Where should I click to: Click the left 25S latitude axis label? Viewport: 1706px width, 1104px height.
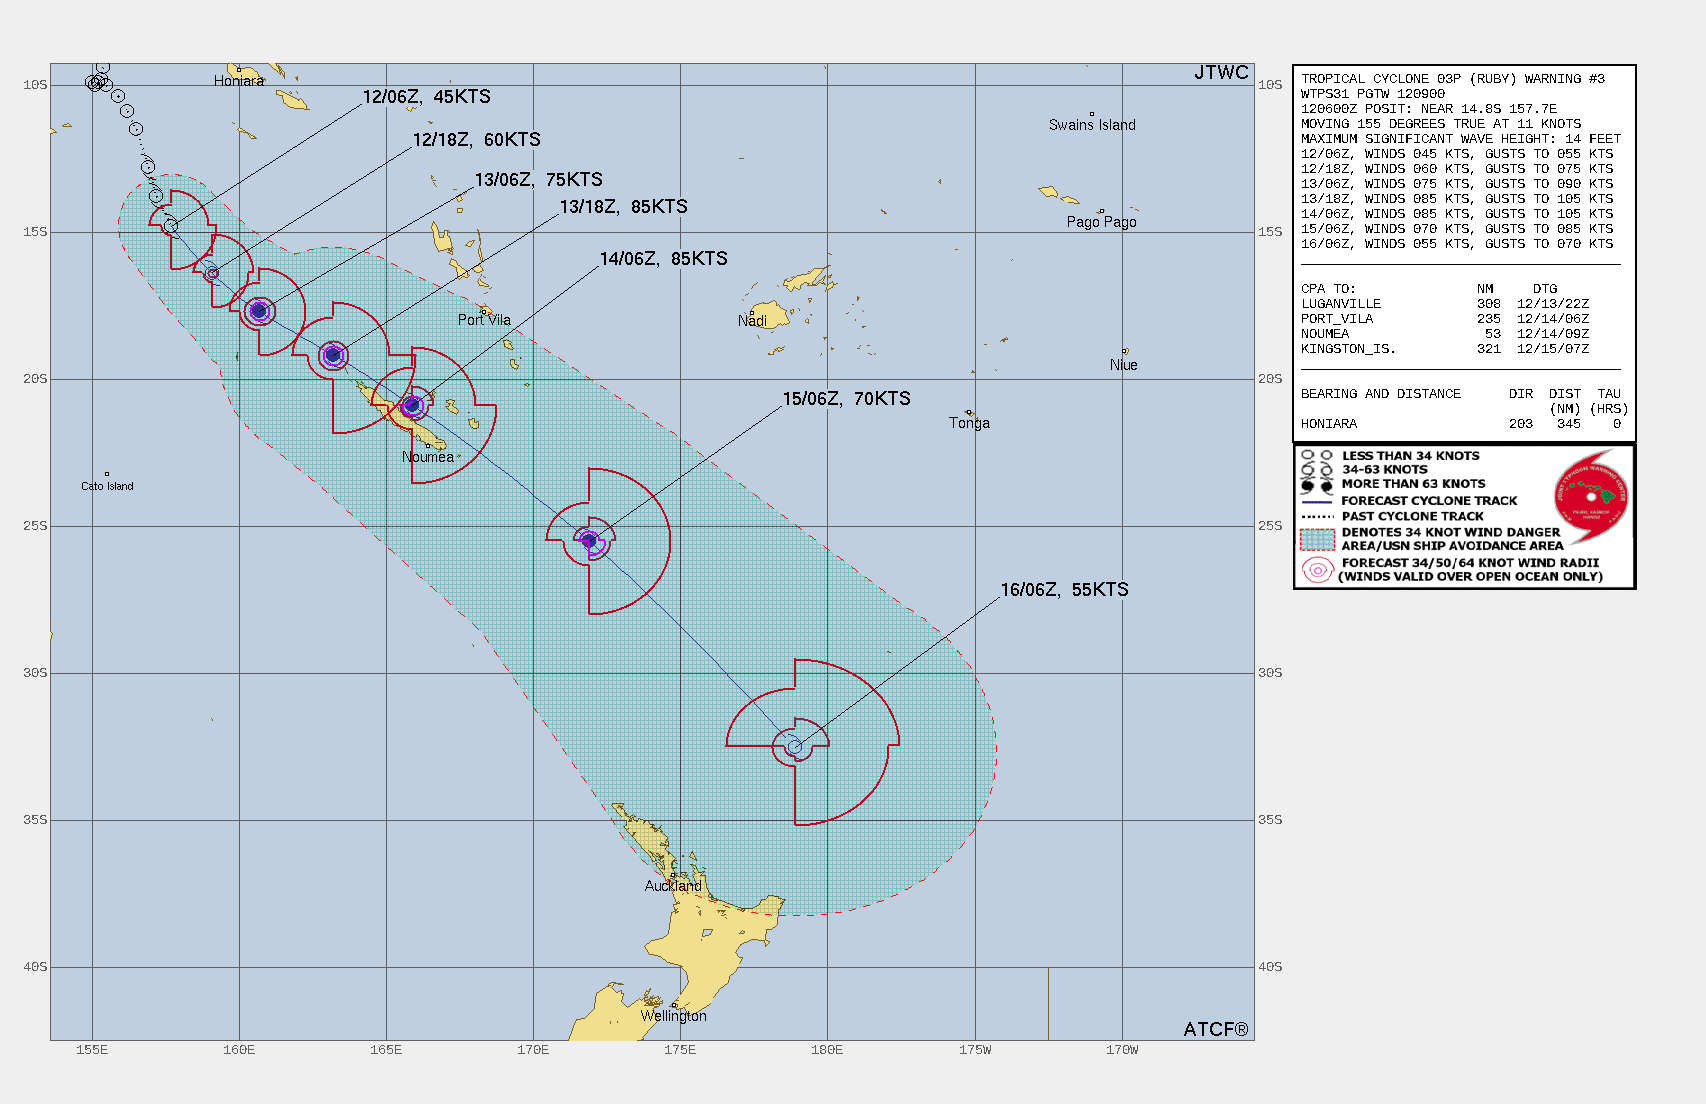(35, 526)
